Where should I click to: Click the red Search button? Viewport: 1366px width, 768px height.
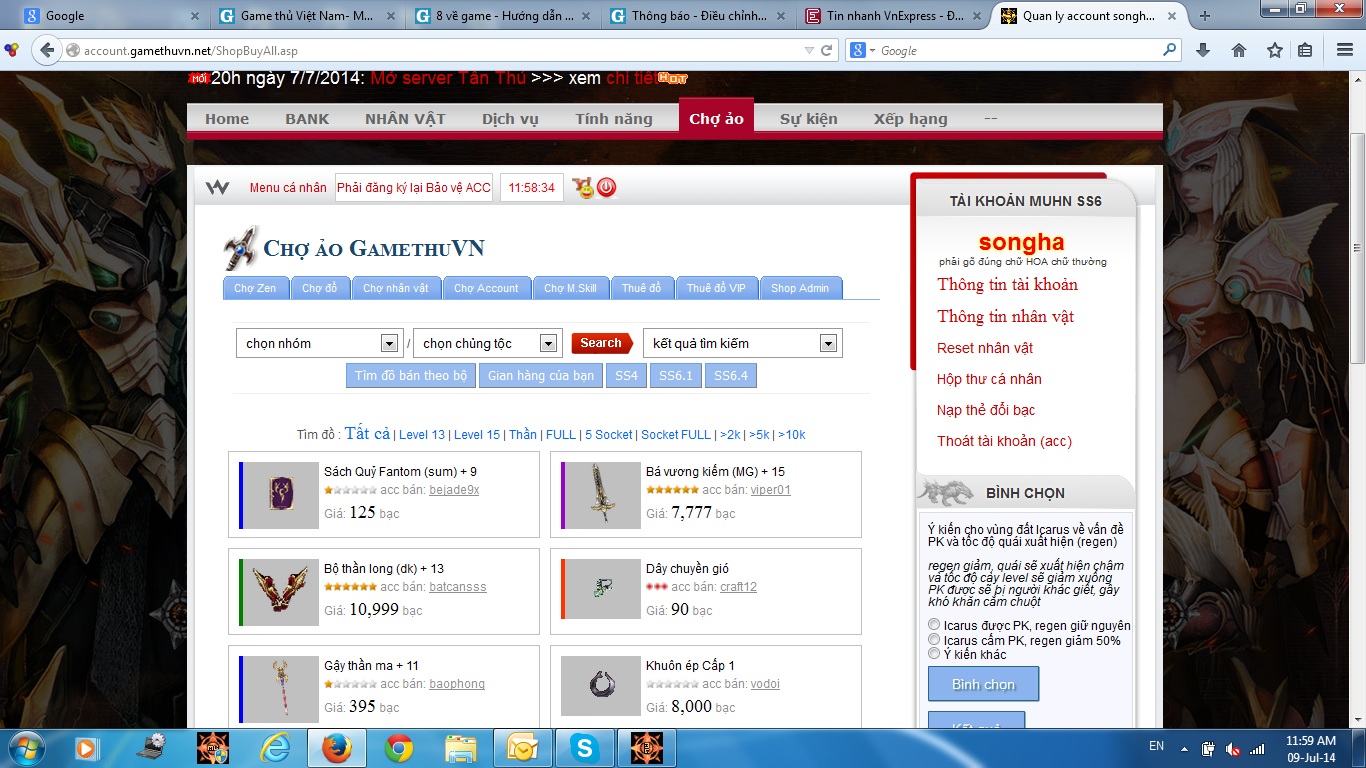[x=602, y=343]
